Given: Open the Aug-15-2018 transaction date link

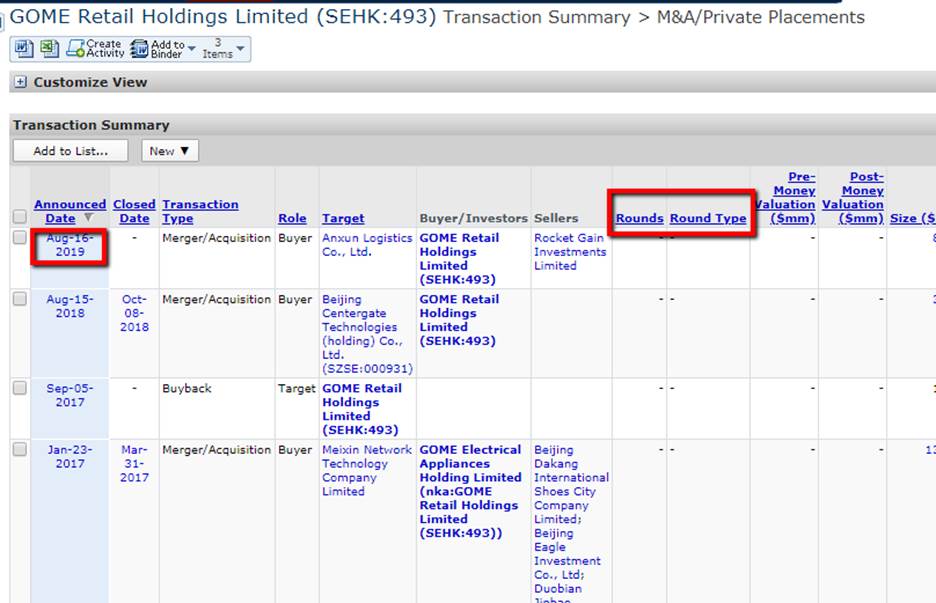Looking at the screenshot, I should [x=70, y=306].
